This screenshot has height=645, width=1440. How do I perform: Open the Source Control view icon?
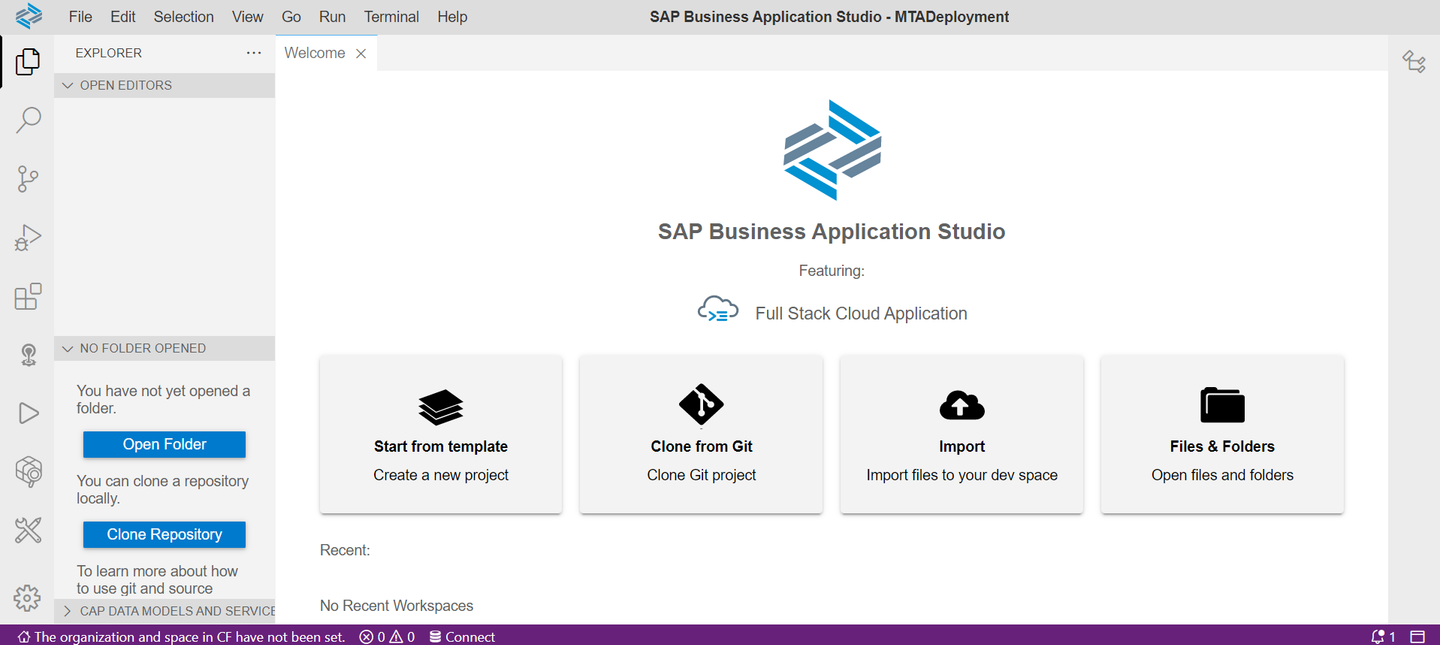tap(28, 179)
